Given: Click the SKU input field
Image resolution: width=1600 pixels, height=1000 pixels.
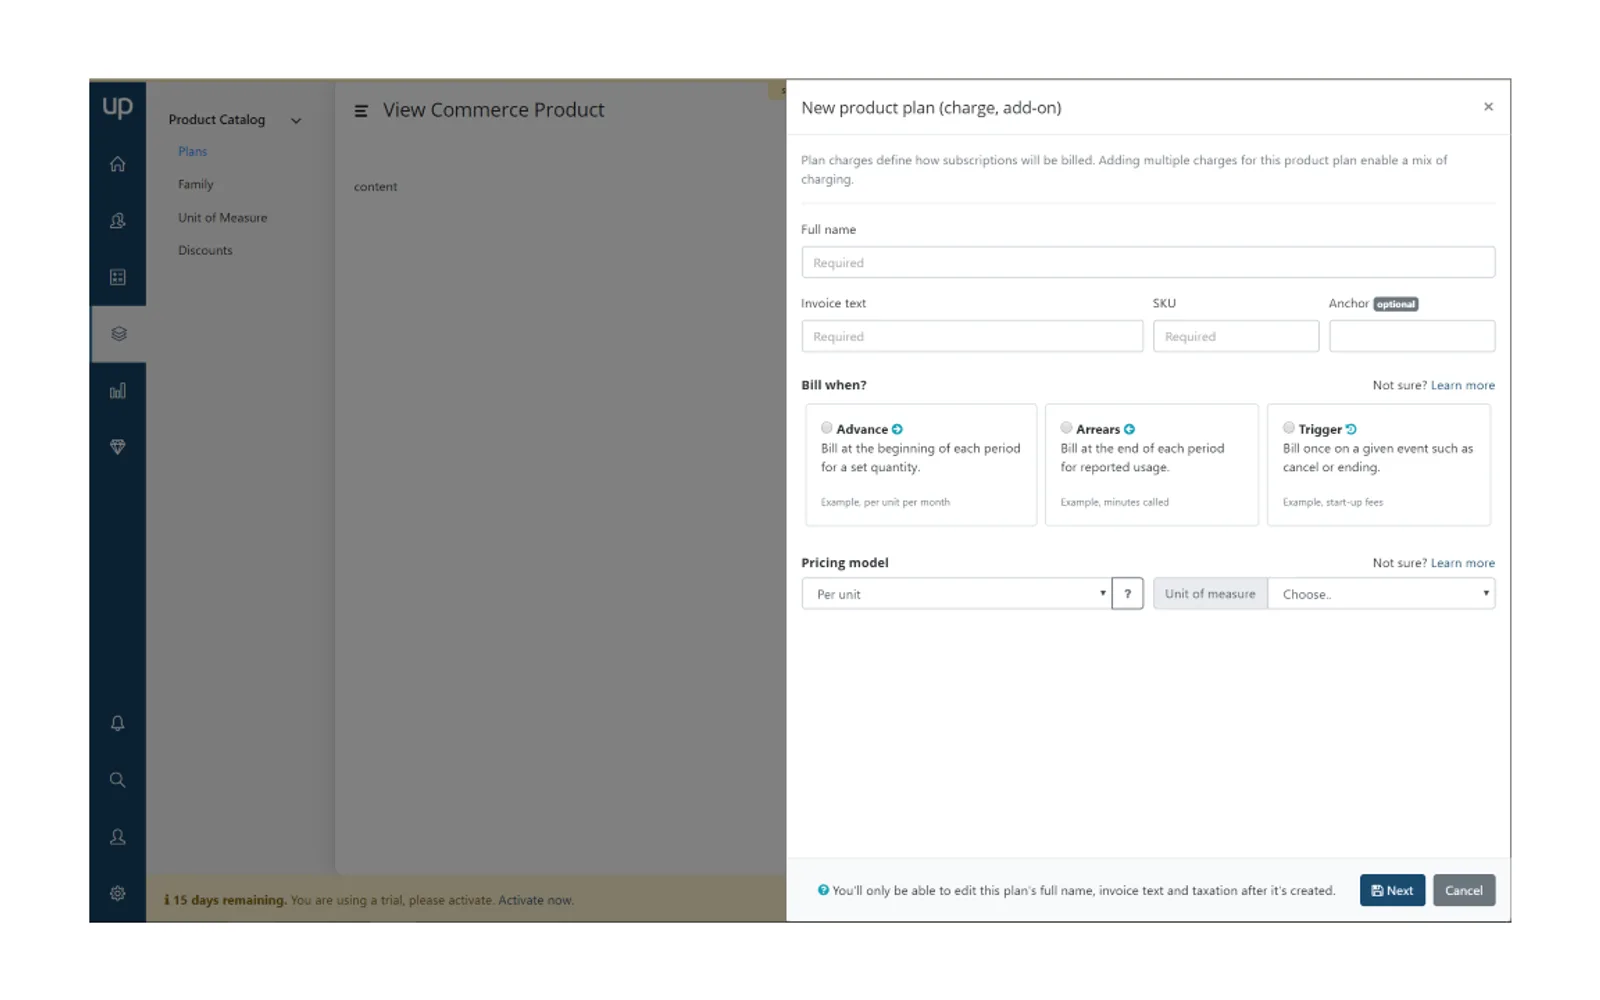Looking at the screenshot, I should (x=1236, y=336).
